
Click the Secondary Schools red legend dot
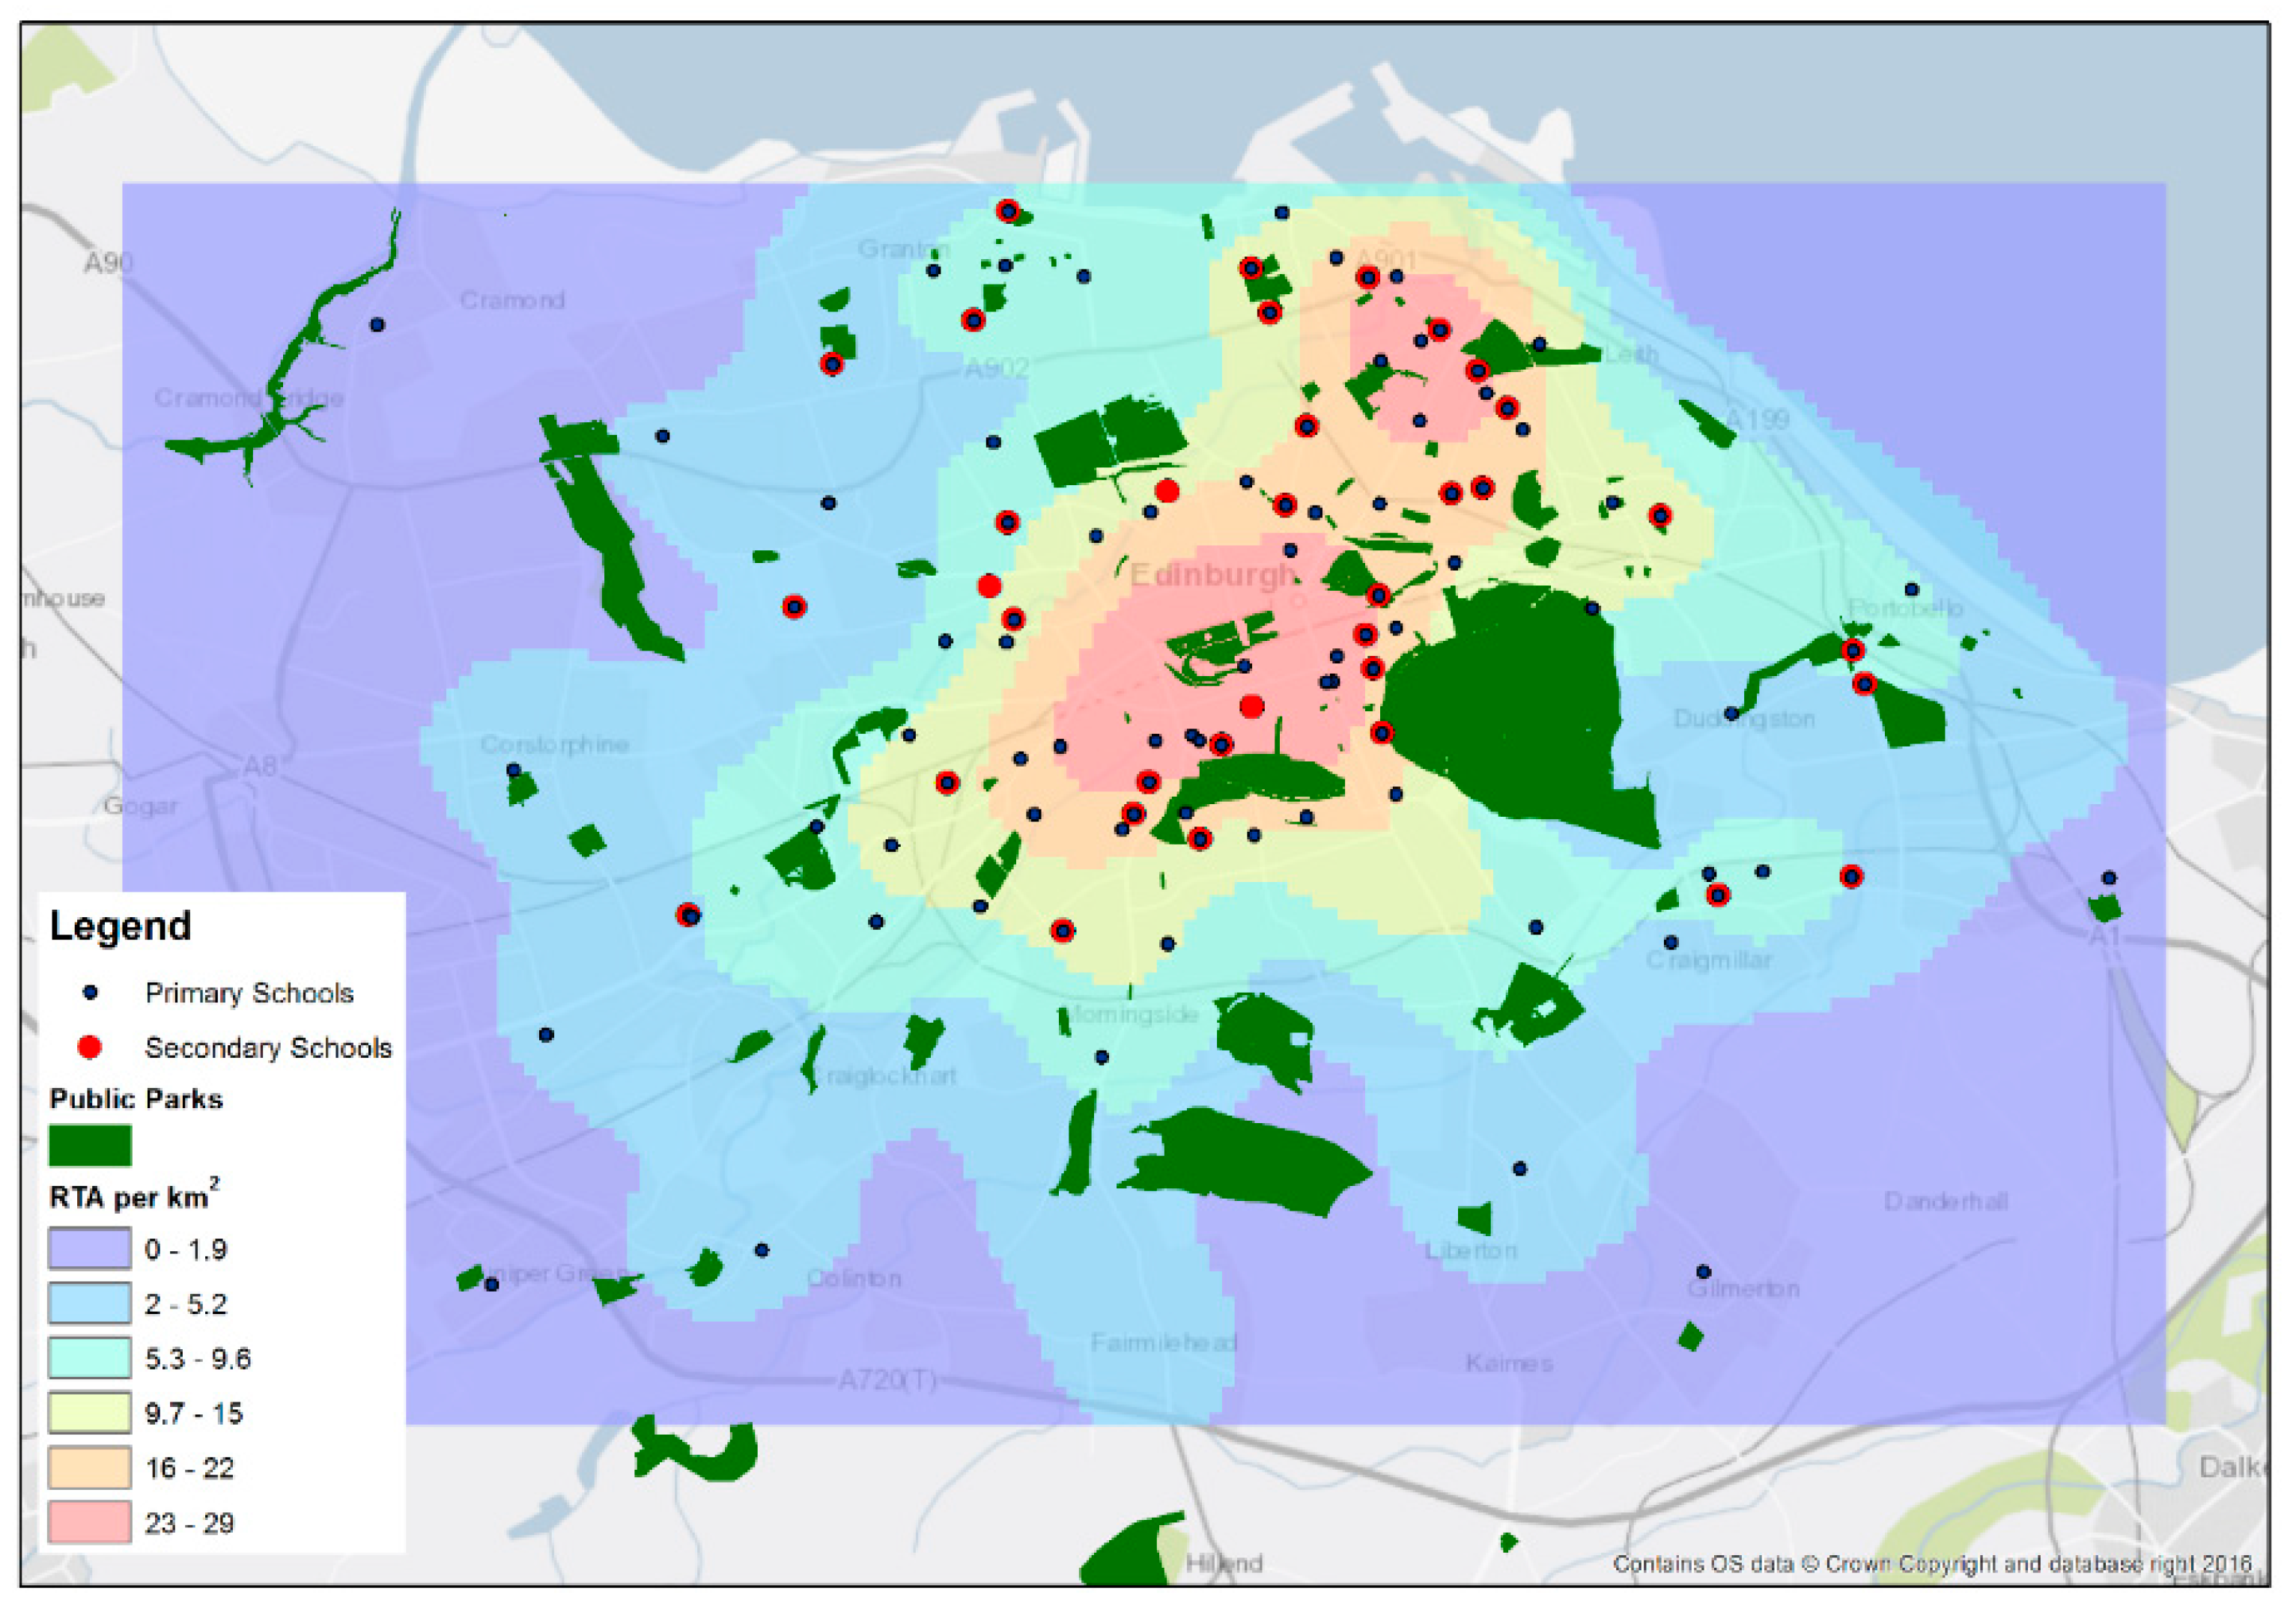90,1047
